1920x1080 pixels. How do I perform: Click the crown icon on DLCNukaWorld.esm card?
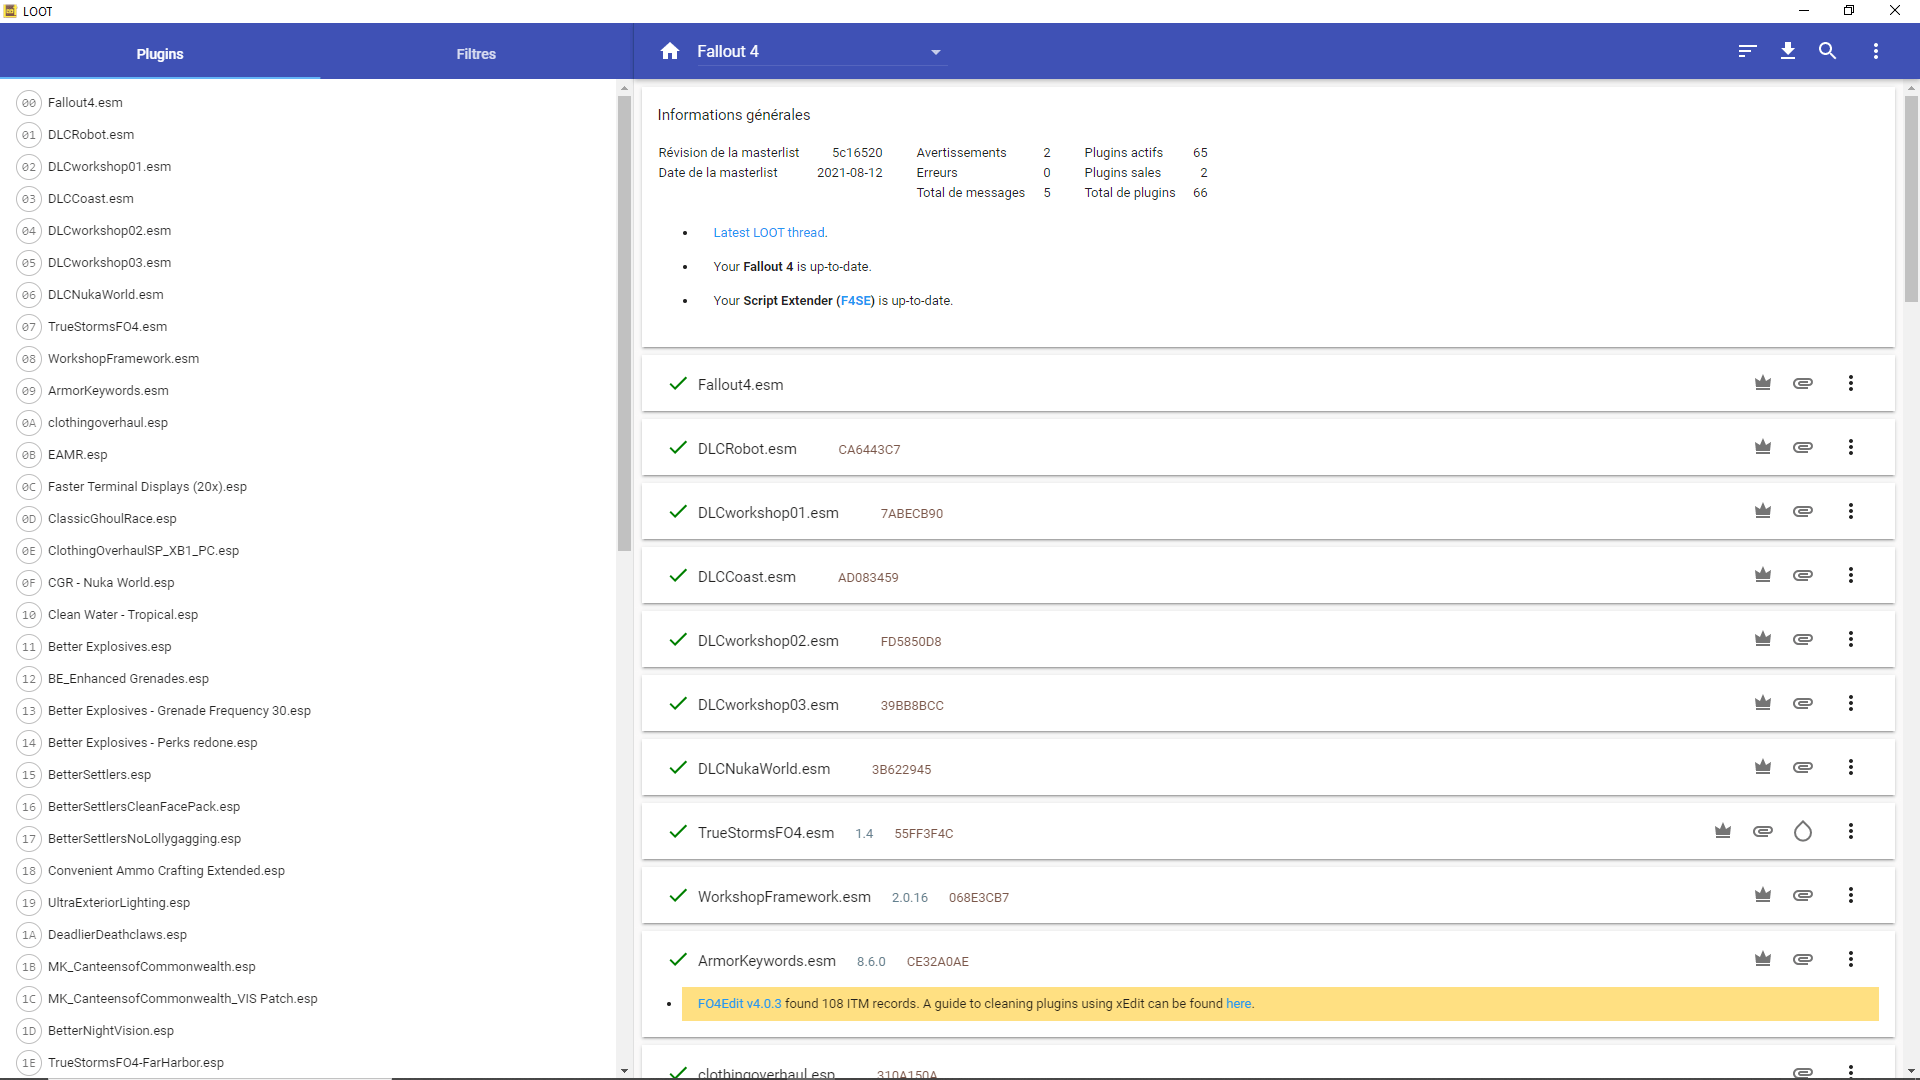[1763, 767]
